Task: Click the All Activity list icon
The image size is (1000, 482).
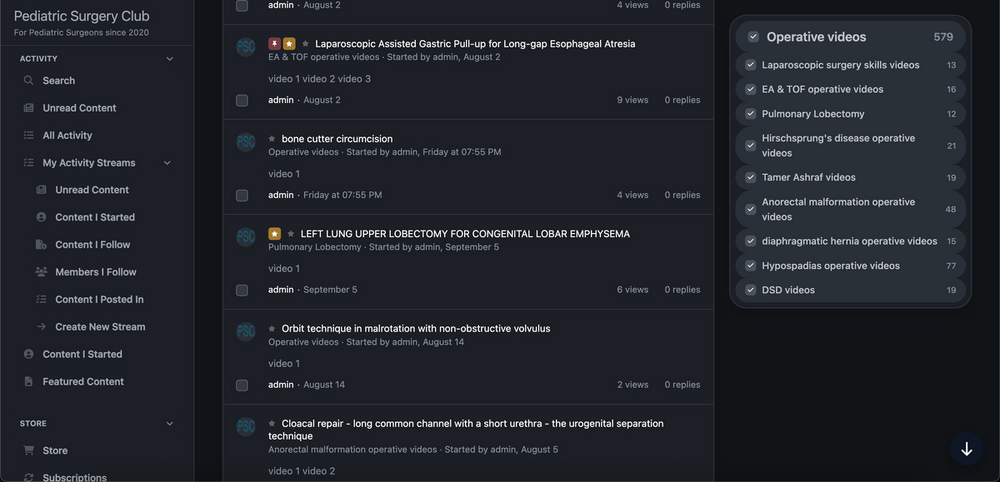Action: tap(29, 135)
